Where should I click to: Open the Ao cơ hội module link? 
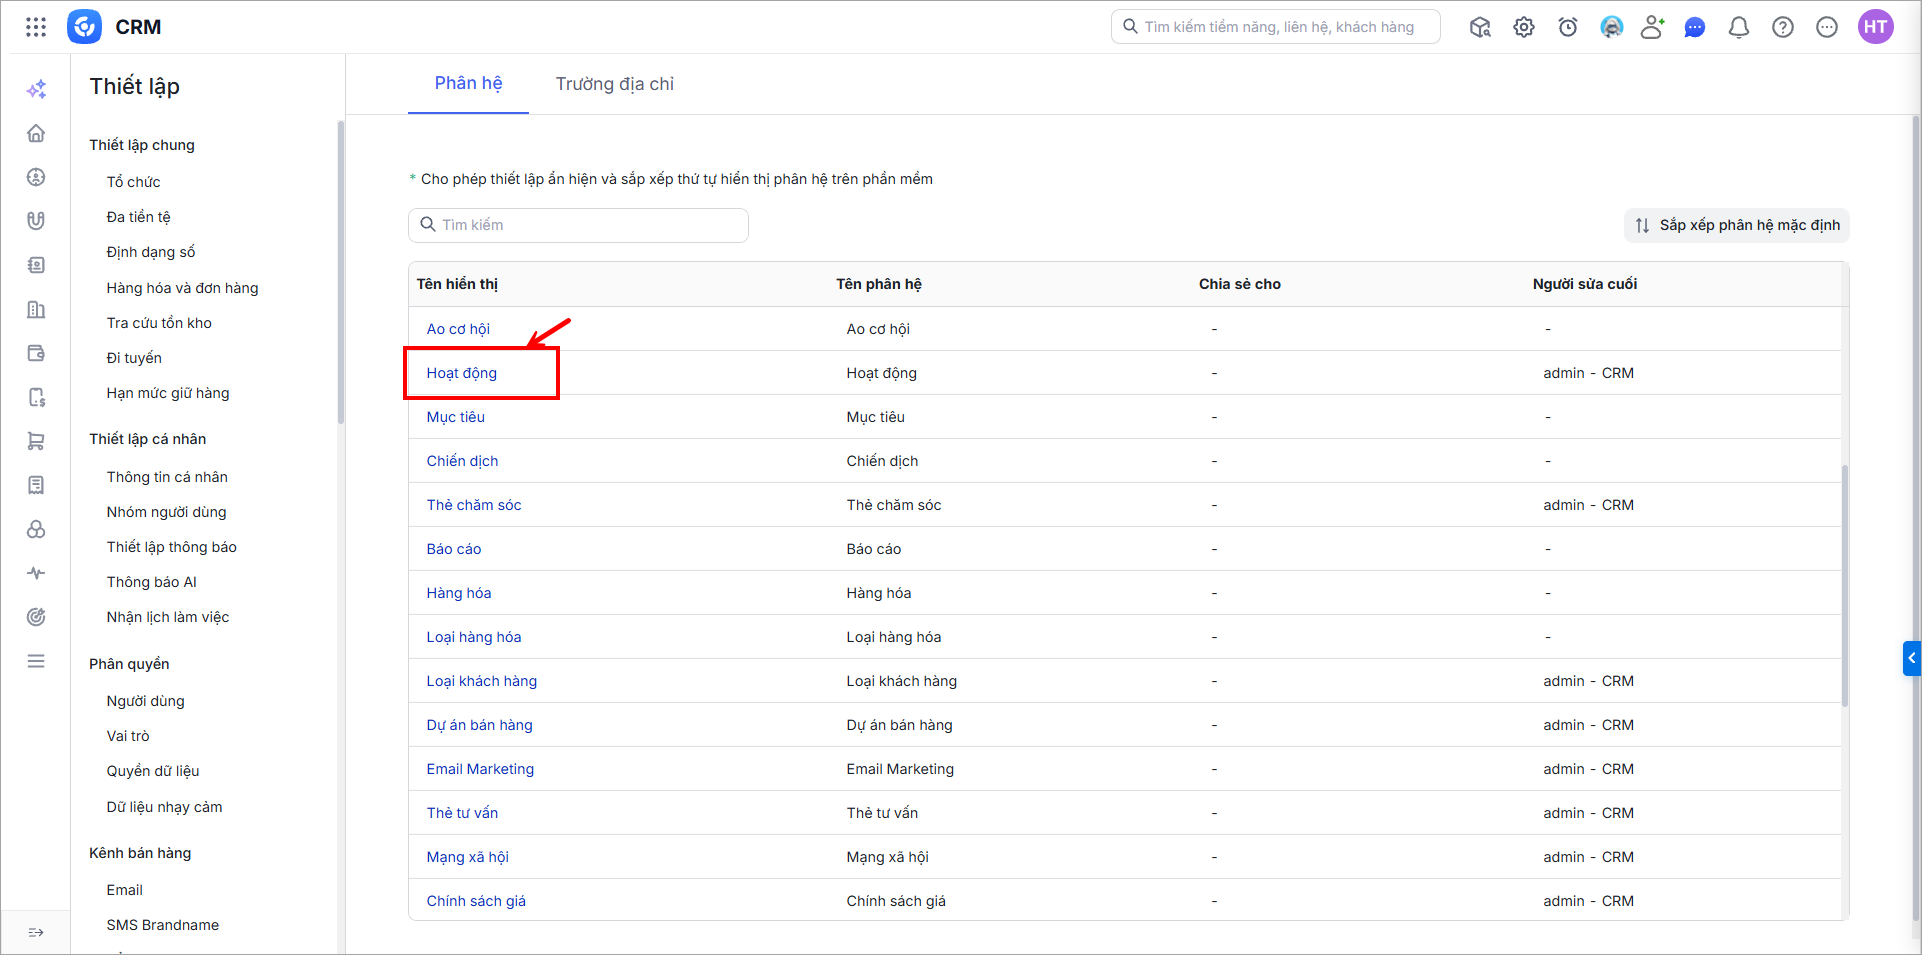(458, 329)
